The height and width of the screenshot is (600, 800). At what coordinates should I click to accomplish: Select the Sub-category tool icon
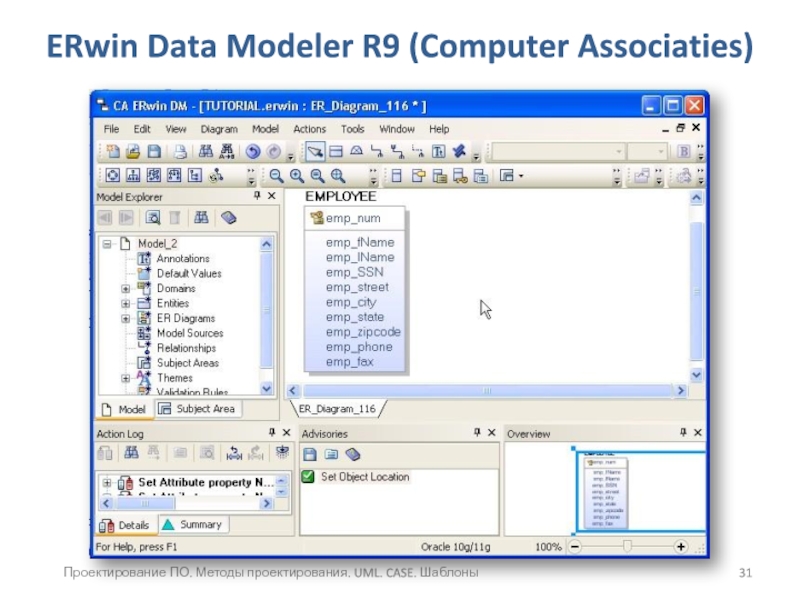click(357, 152)
